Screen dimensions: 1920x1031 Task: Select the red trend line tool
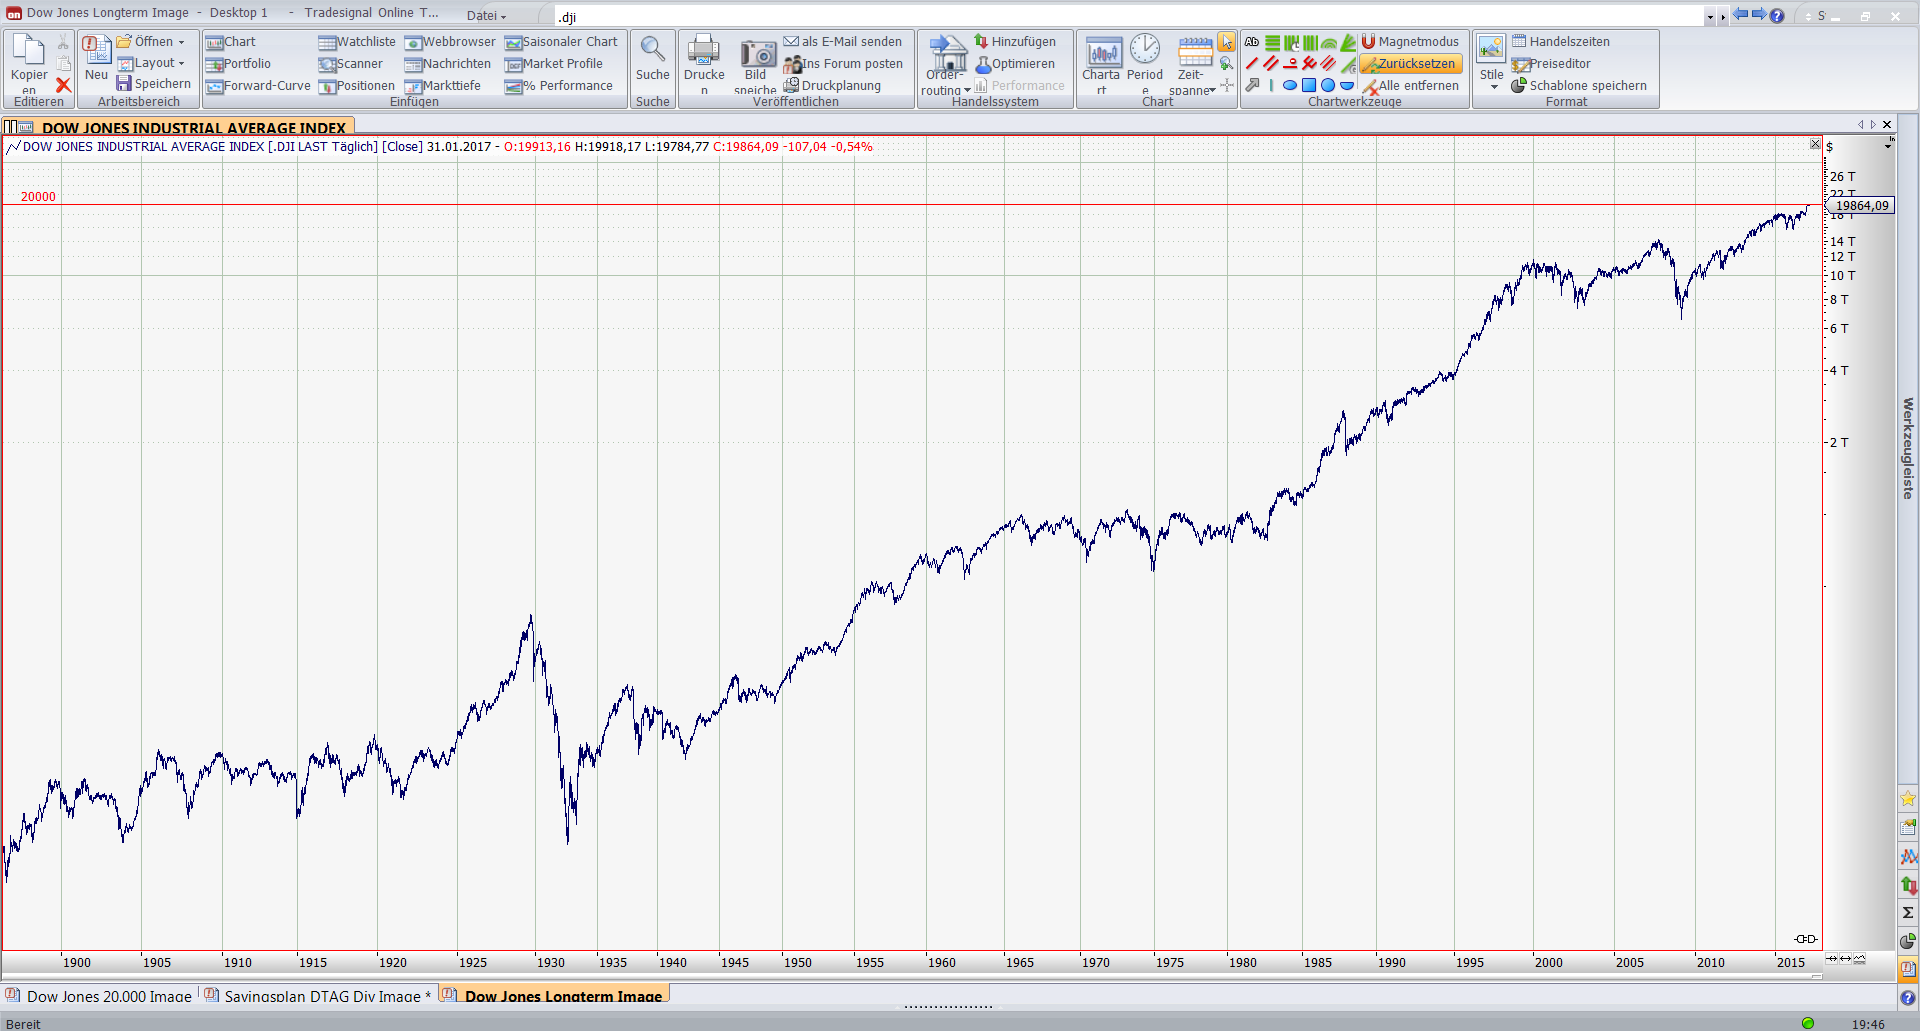(x=1252, y=64)
